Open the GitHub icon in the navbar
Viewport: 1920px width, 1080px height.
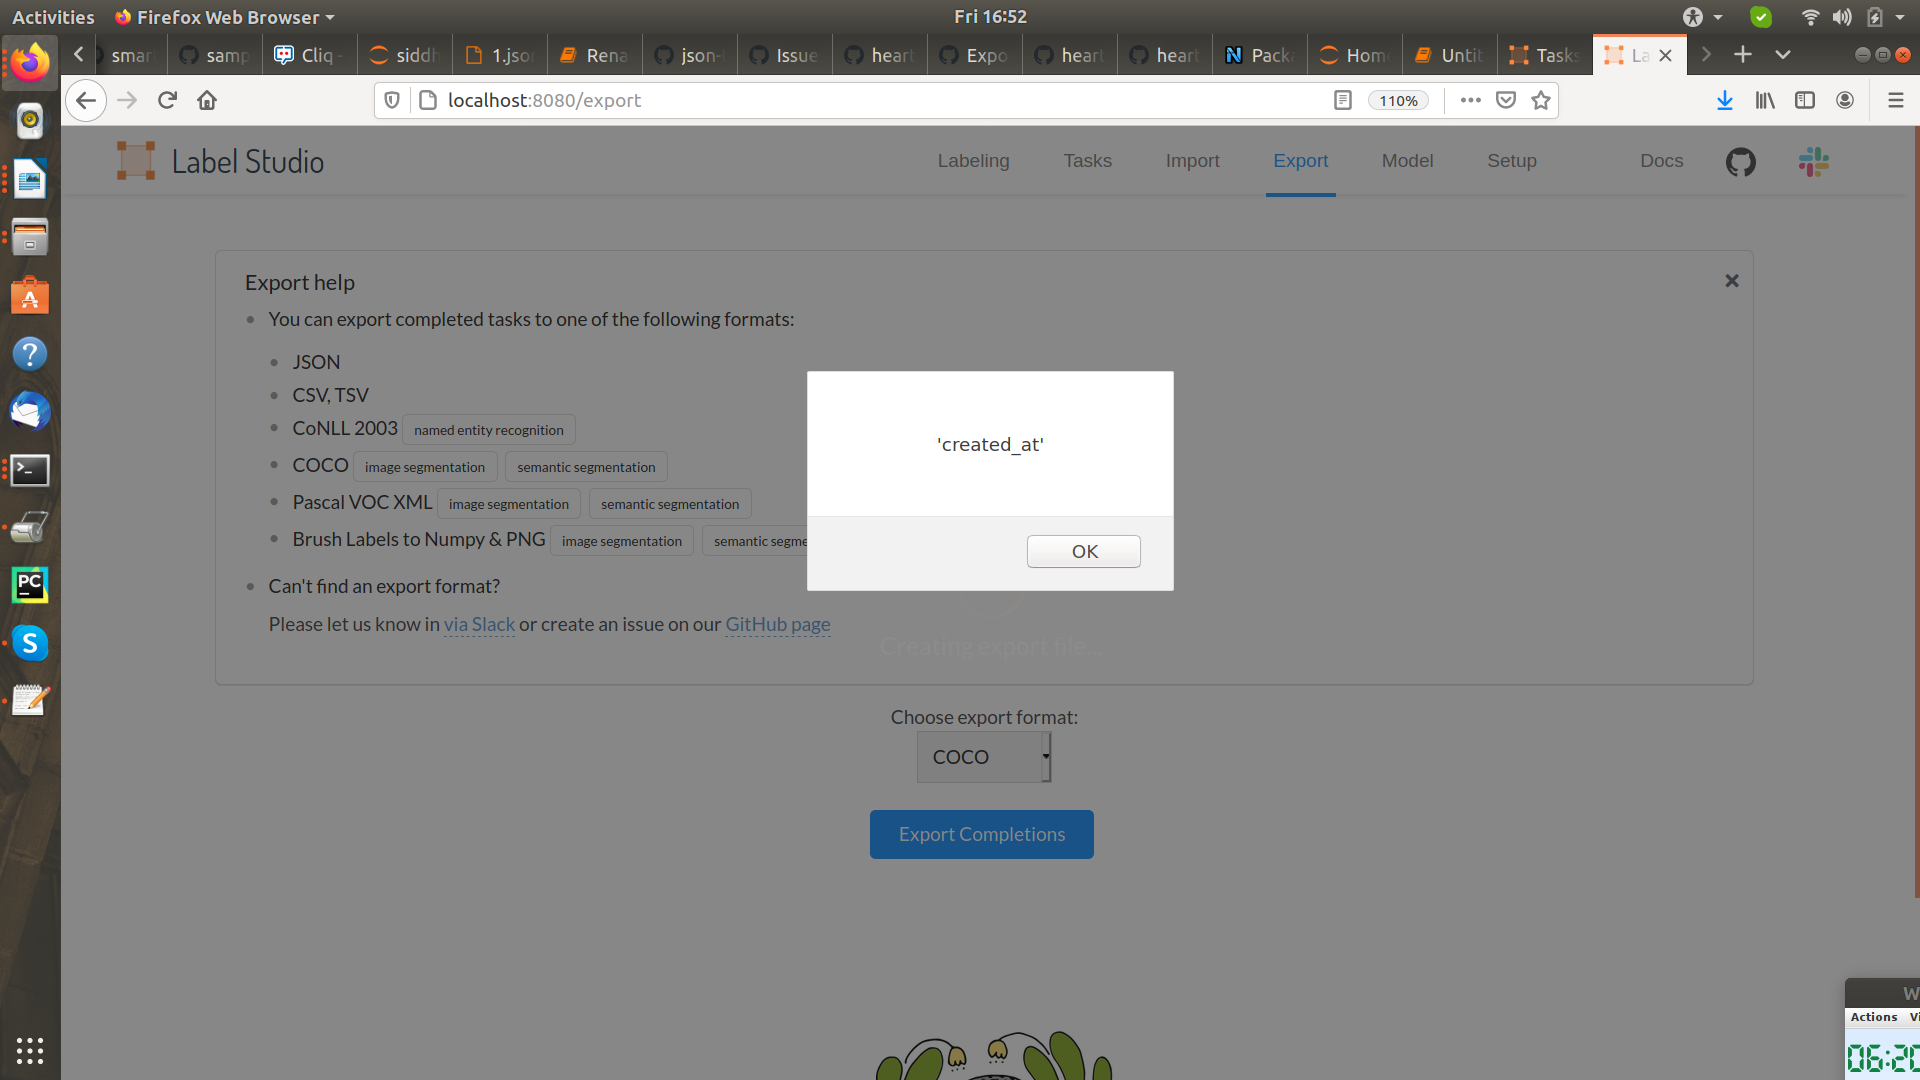1740,161
